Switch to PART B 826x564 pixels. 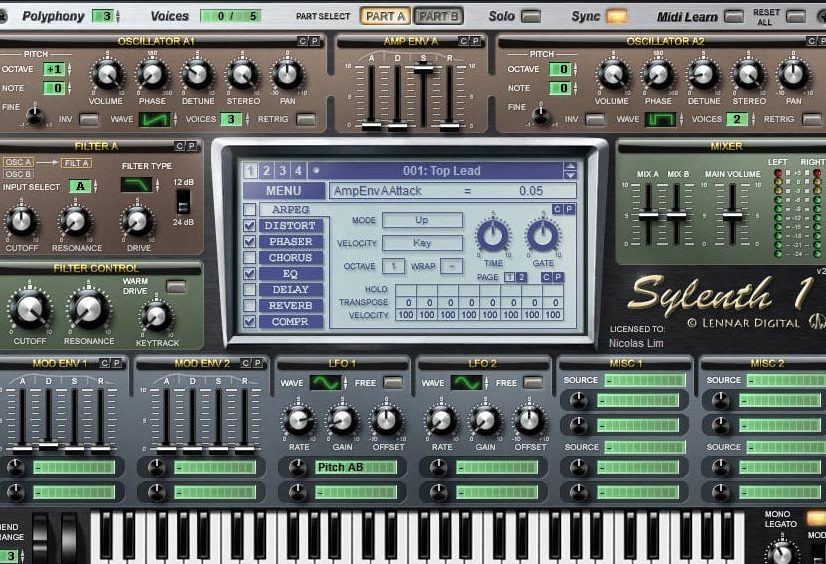coord(438,16)
